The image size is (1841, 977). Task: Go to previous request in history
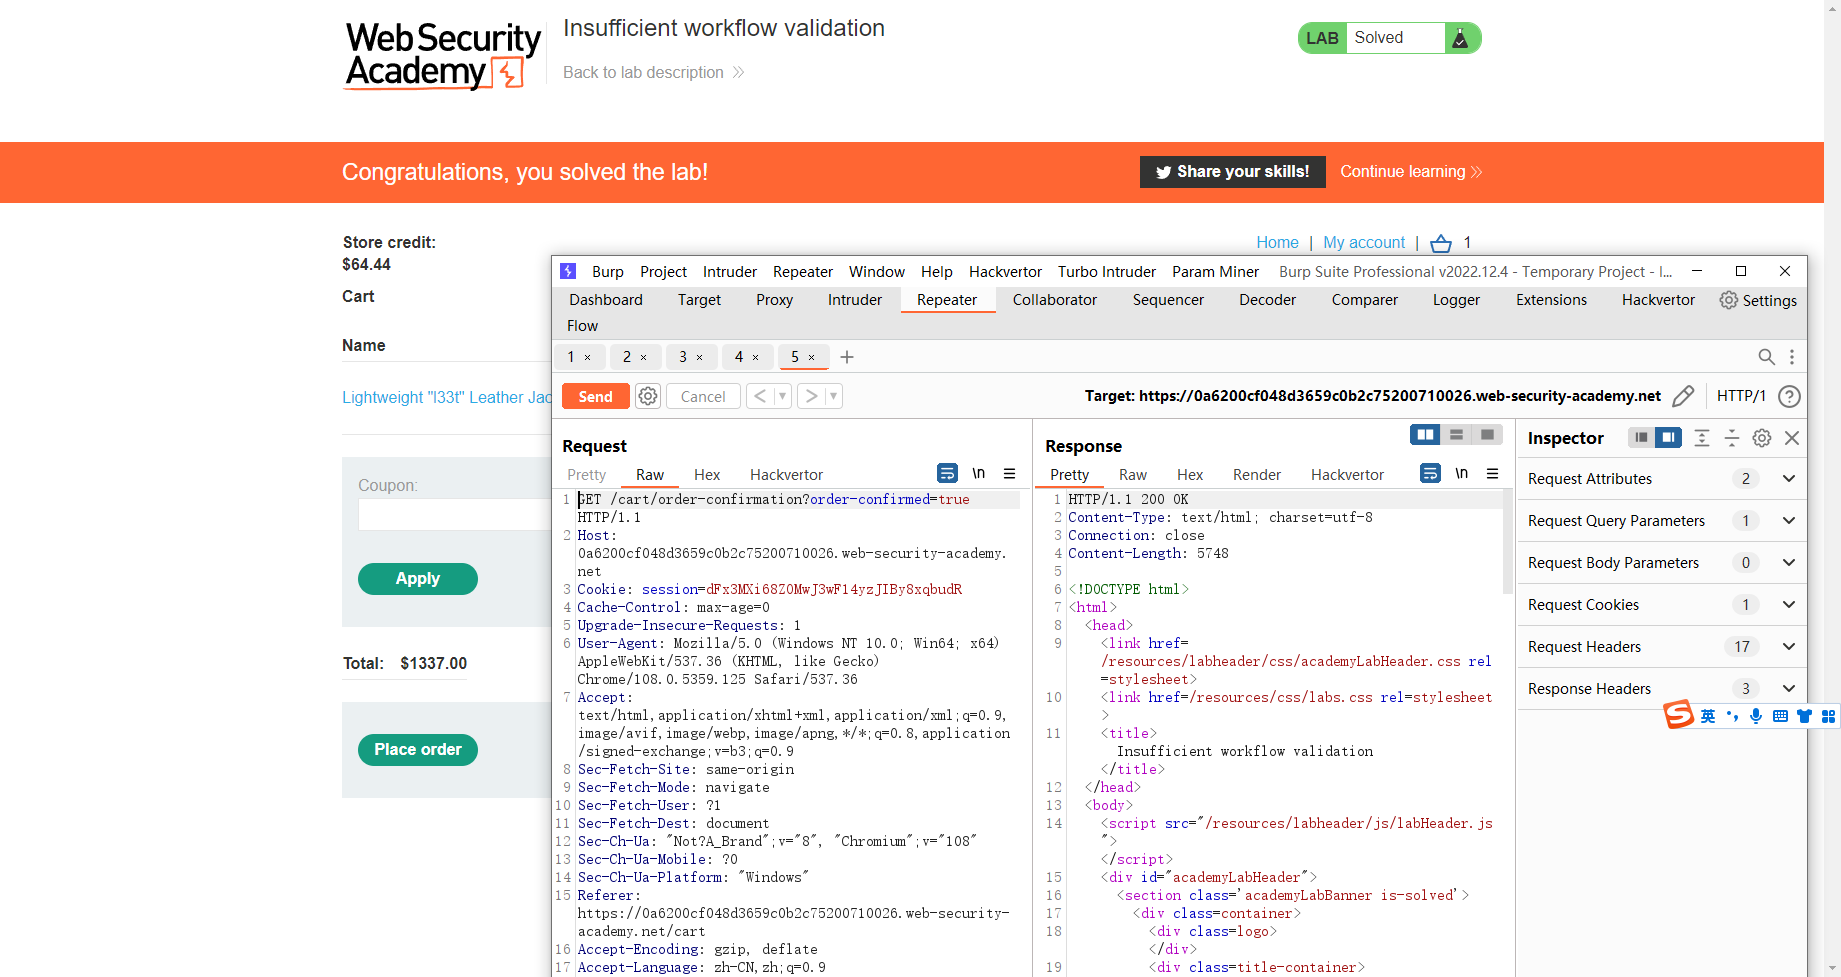click(760, 396)
